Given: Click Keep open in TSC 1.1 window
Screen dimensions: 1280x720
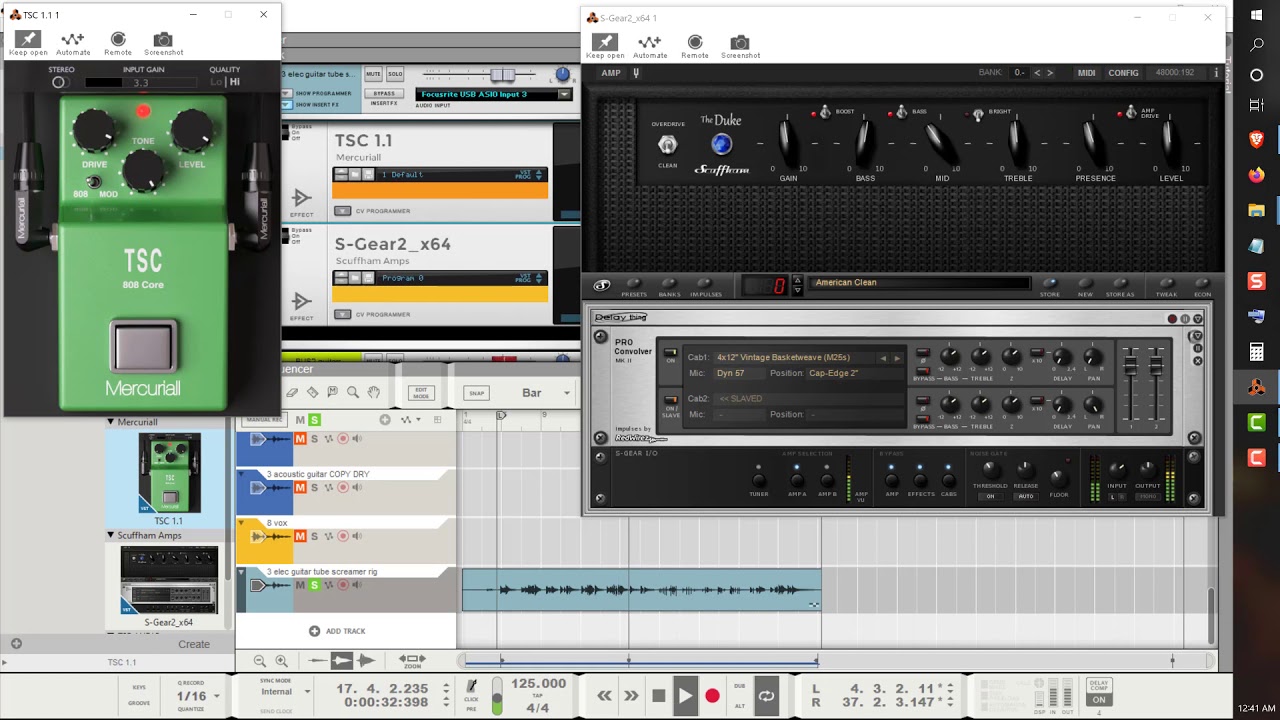Looking at the screenshot, I should (28, 43).
